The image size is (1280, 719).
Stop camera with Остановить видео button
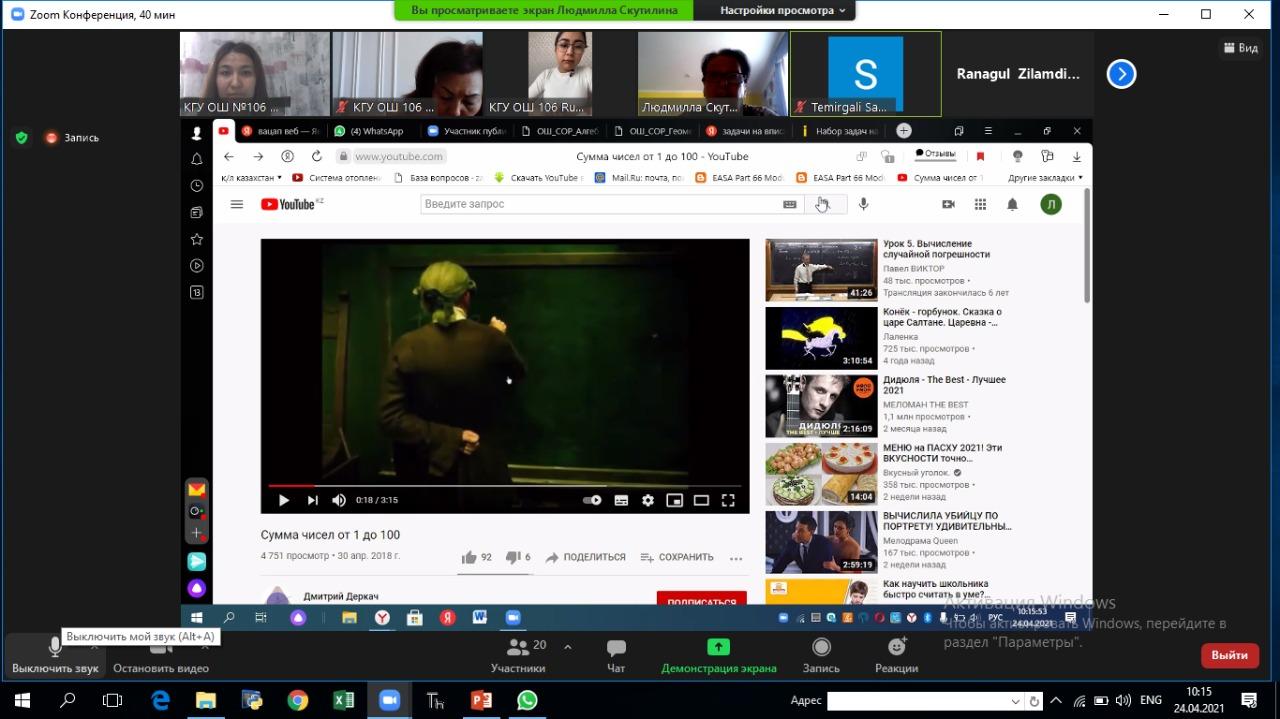161,656
